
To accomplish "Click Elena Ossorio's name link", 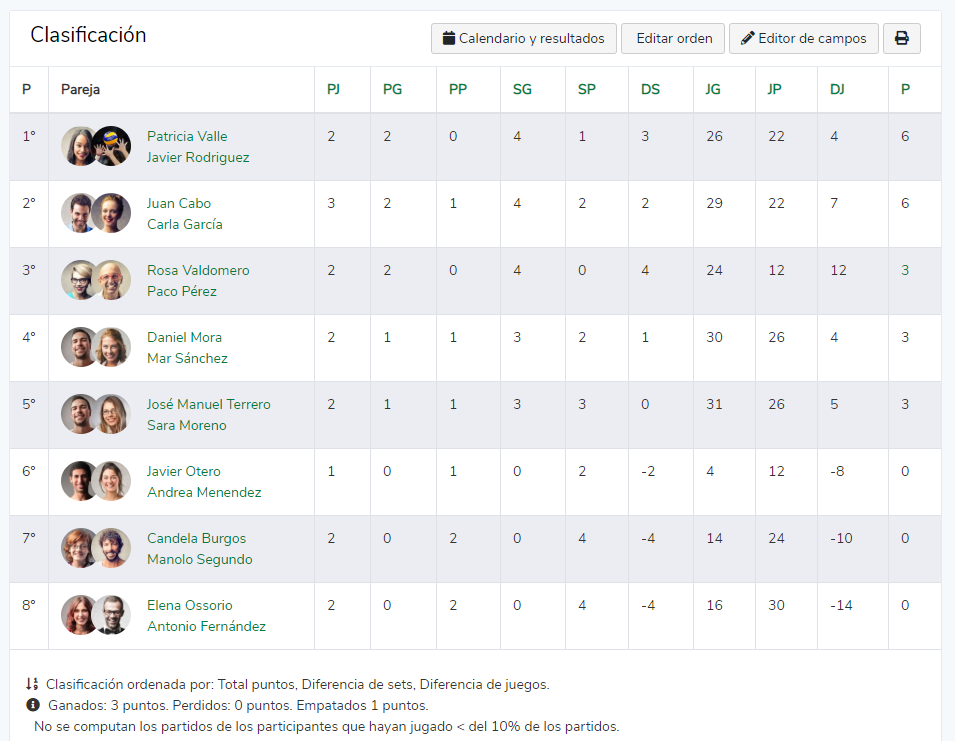I will coord(189,605).
